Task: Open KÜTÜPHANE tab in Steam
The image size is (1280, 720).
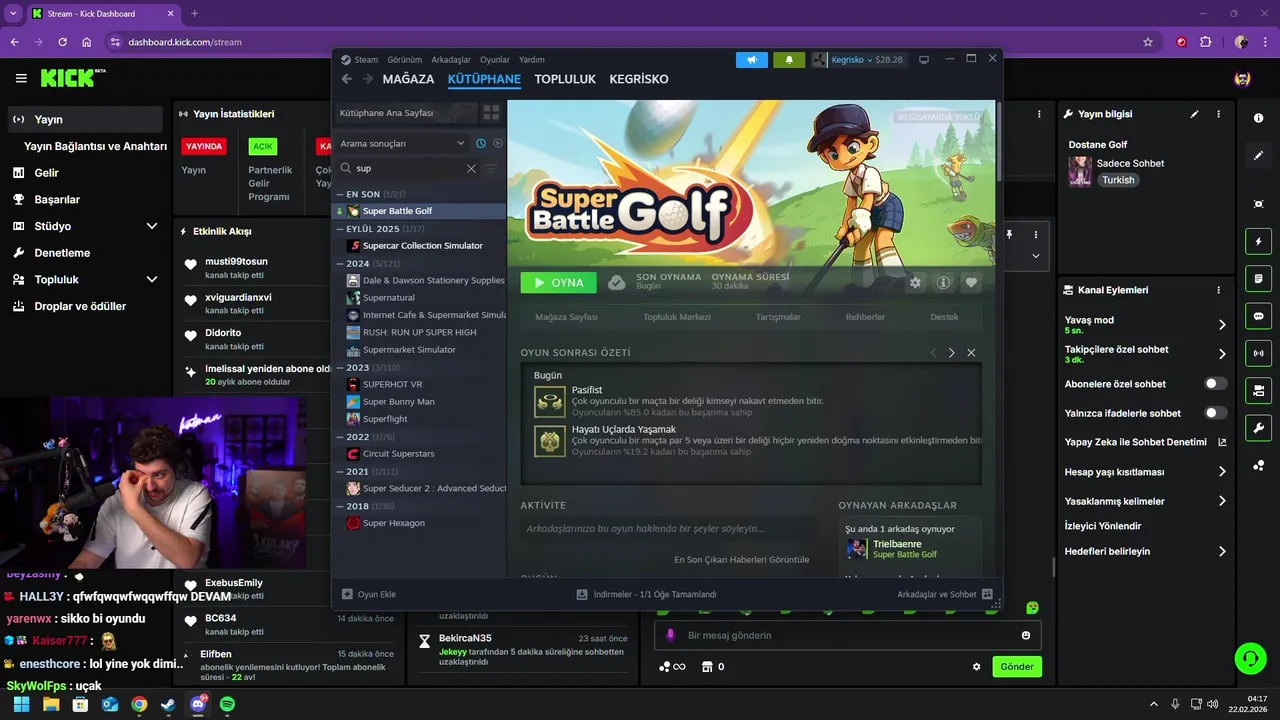Action: click(x=484, y=79)
